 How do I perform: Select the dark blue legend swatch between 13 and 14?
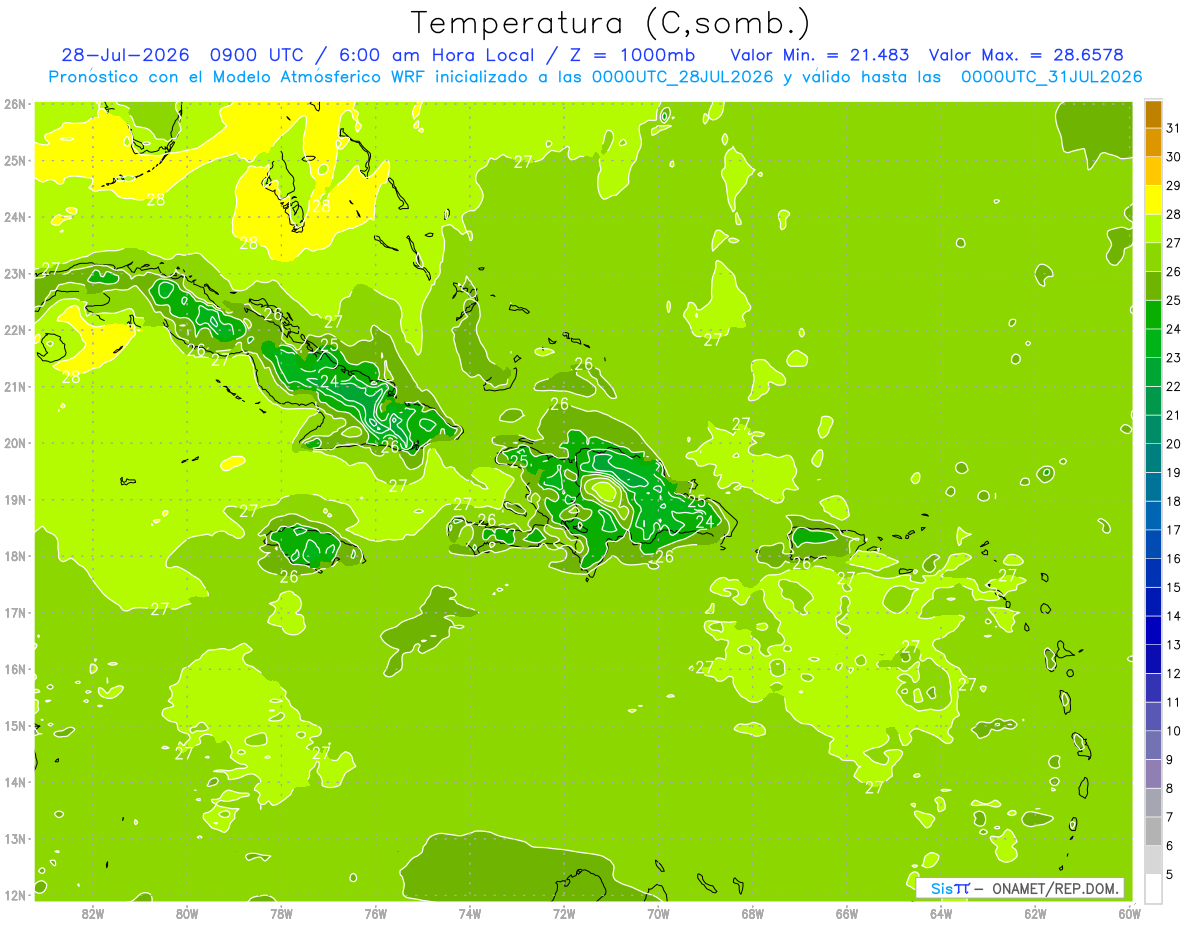tap(1153, 630)
